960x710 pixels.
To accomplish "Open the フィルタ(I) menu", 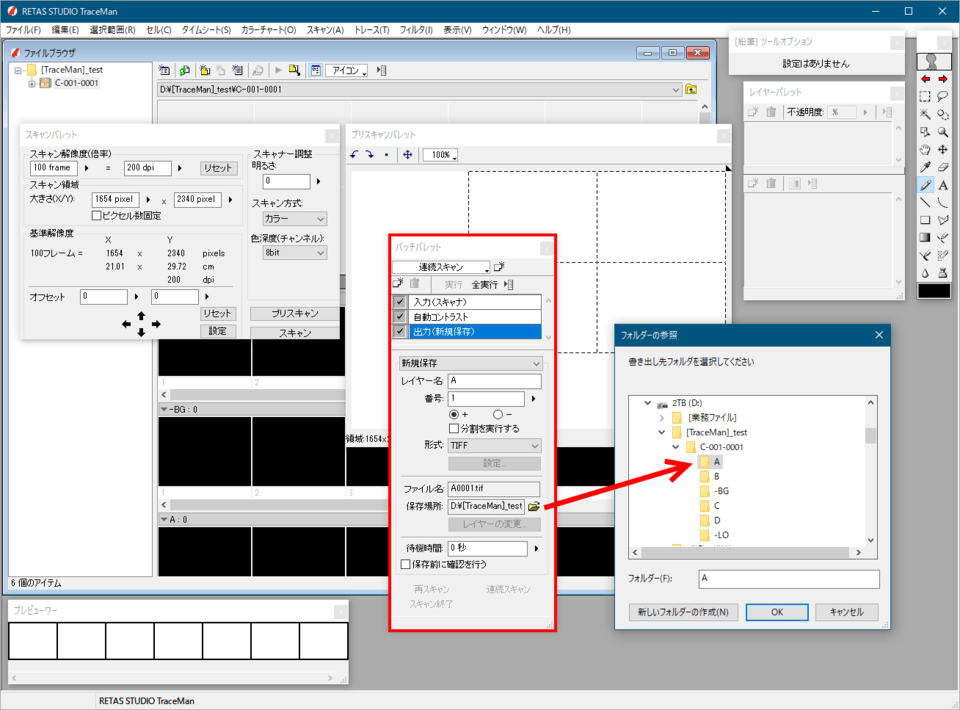I will [416, 30].
